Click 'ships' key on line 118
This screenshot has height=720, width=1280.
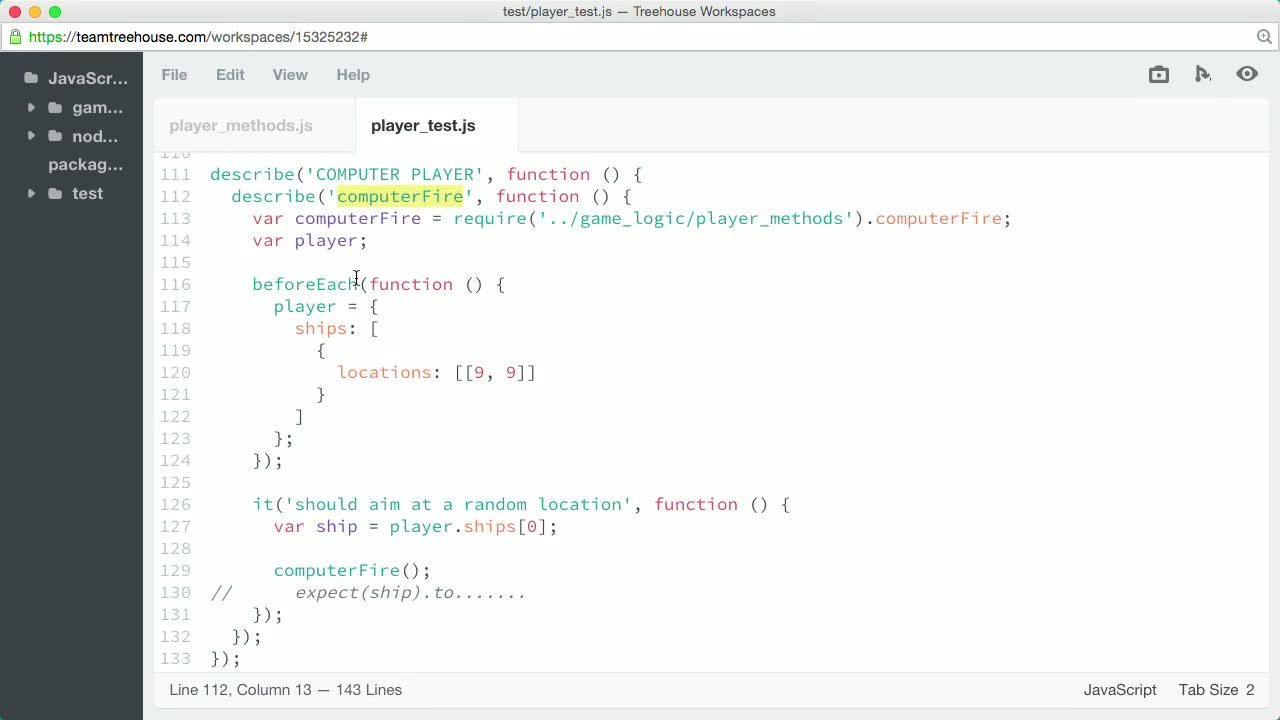320,329
